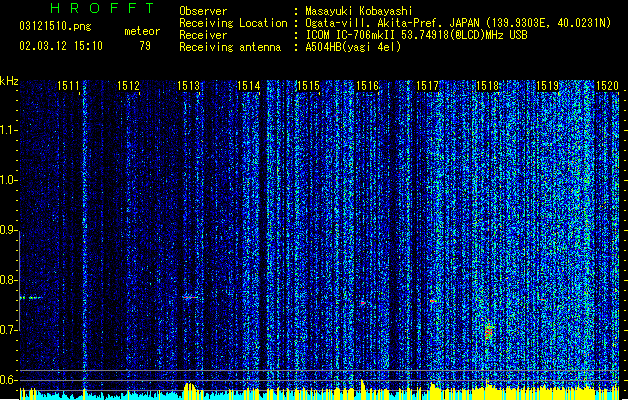Click the yellow signal level peak below 1513
The width and height of the screenshot is (629, 400).
tap(191, 390)
